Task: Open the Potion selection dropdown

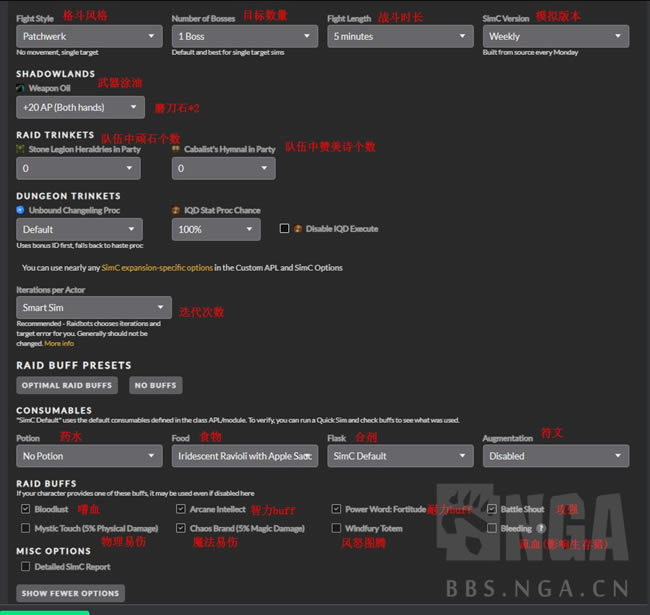Action: [89, 456]
